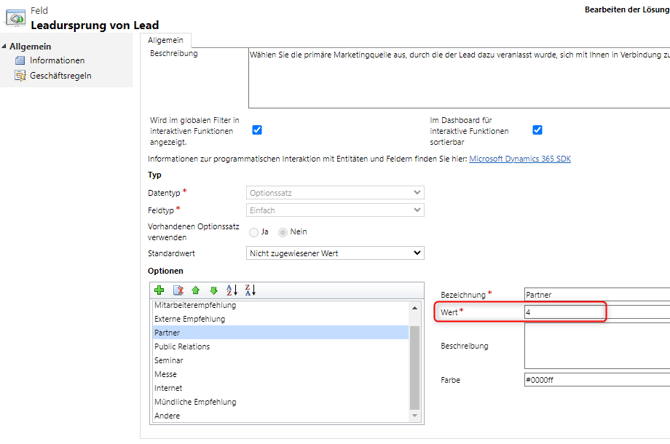Select the Mitarbeiterempfehlung option
The width and height of the screenshot is (670, 444).
(x=280, y=305)
